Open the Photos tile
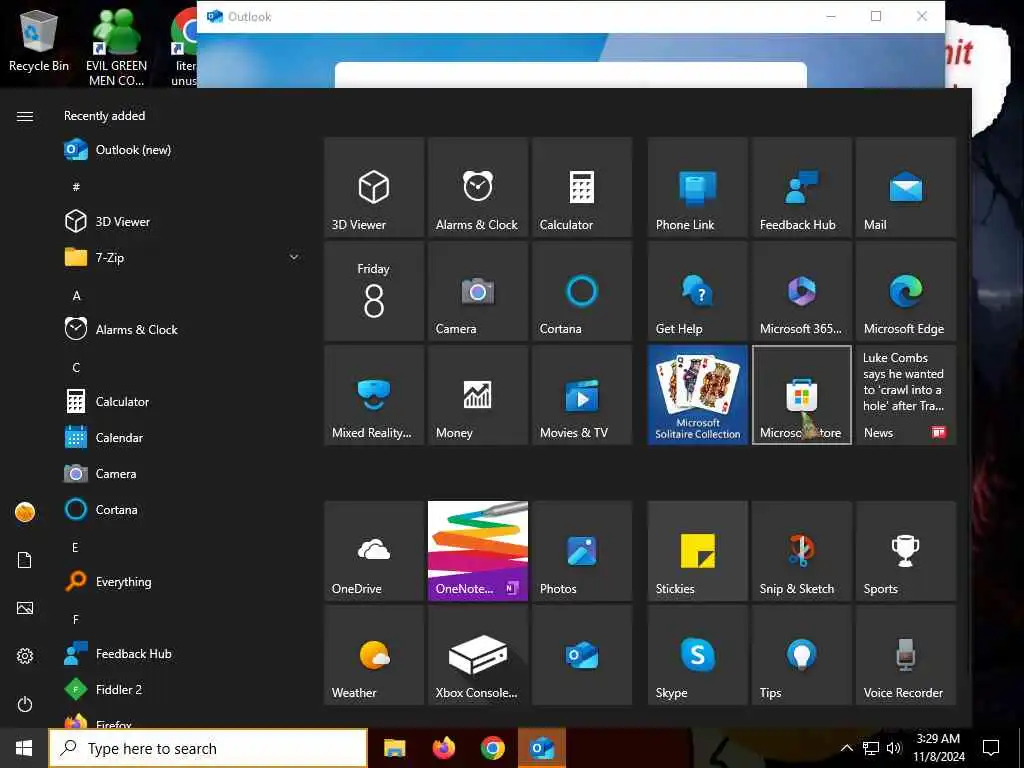Viewport: 1024px width, 768px height. point(581,551)
